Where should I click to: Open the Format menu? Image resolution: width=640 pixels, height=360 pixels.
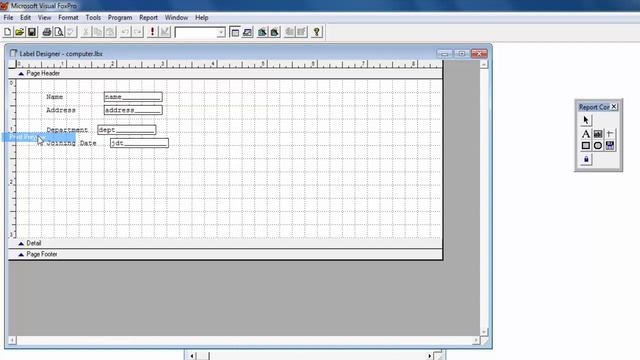[x=68, y=18]
